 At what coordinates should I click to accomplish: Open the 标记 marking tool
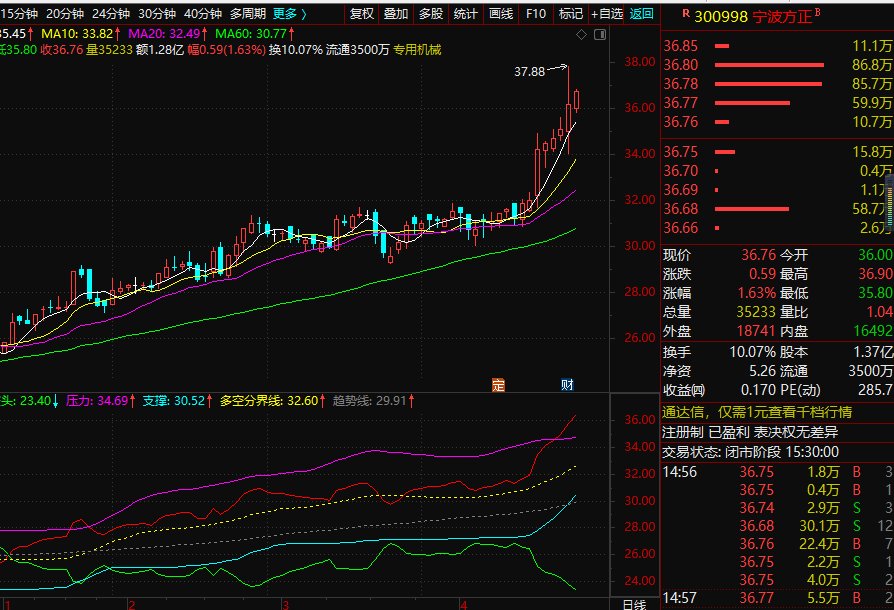[570, 14]
